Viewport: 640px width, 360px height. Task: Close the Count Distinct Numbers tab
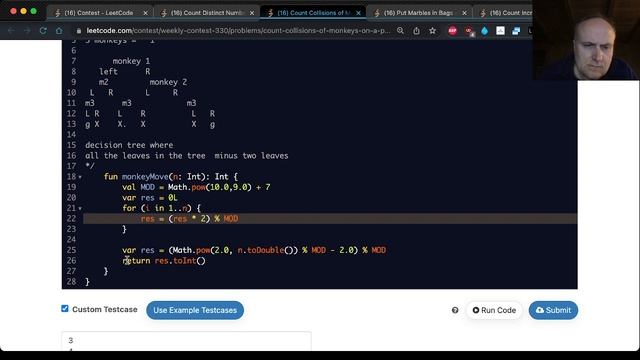(252, 13)
